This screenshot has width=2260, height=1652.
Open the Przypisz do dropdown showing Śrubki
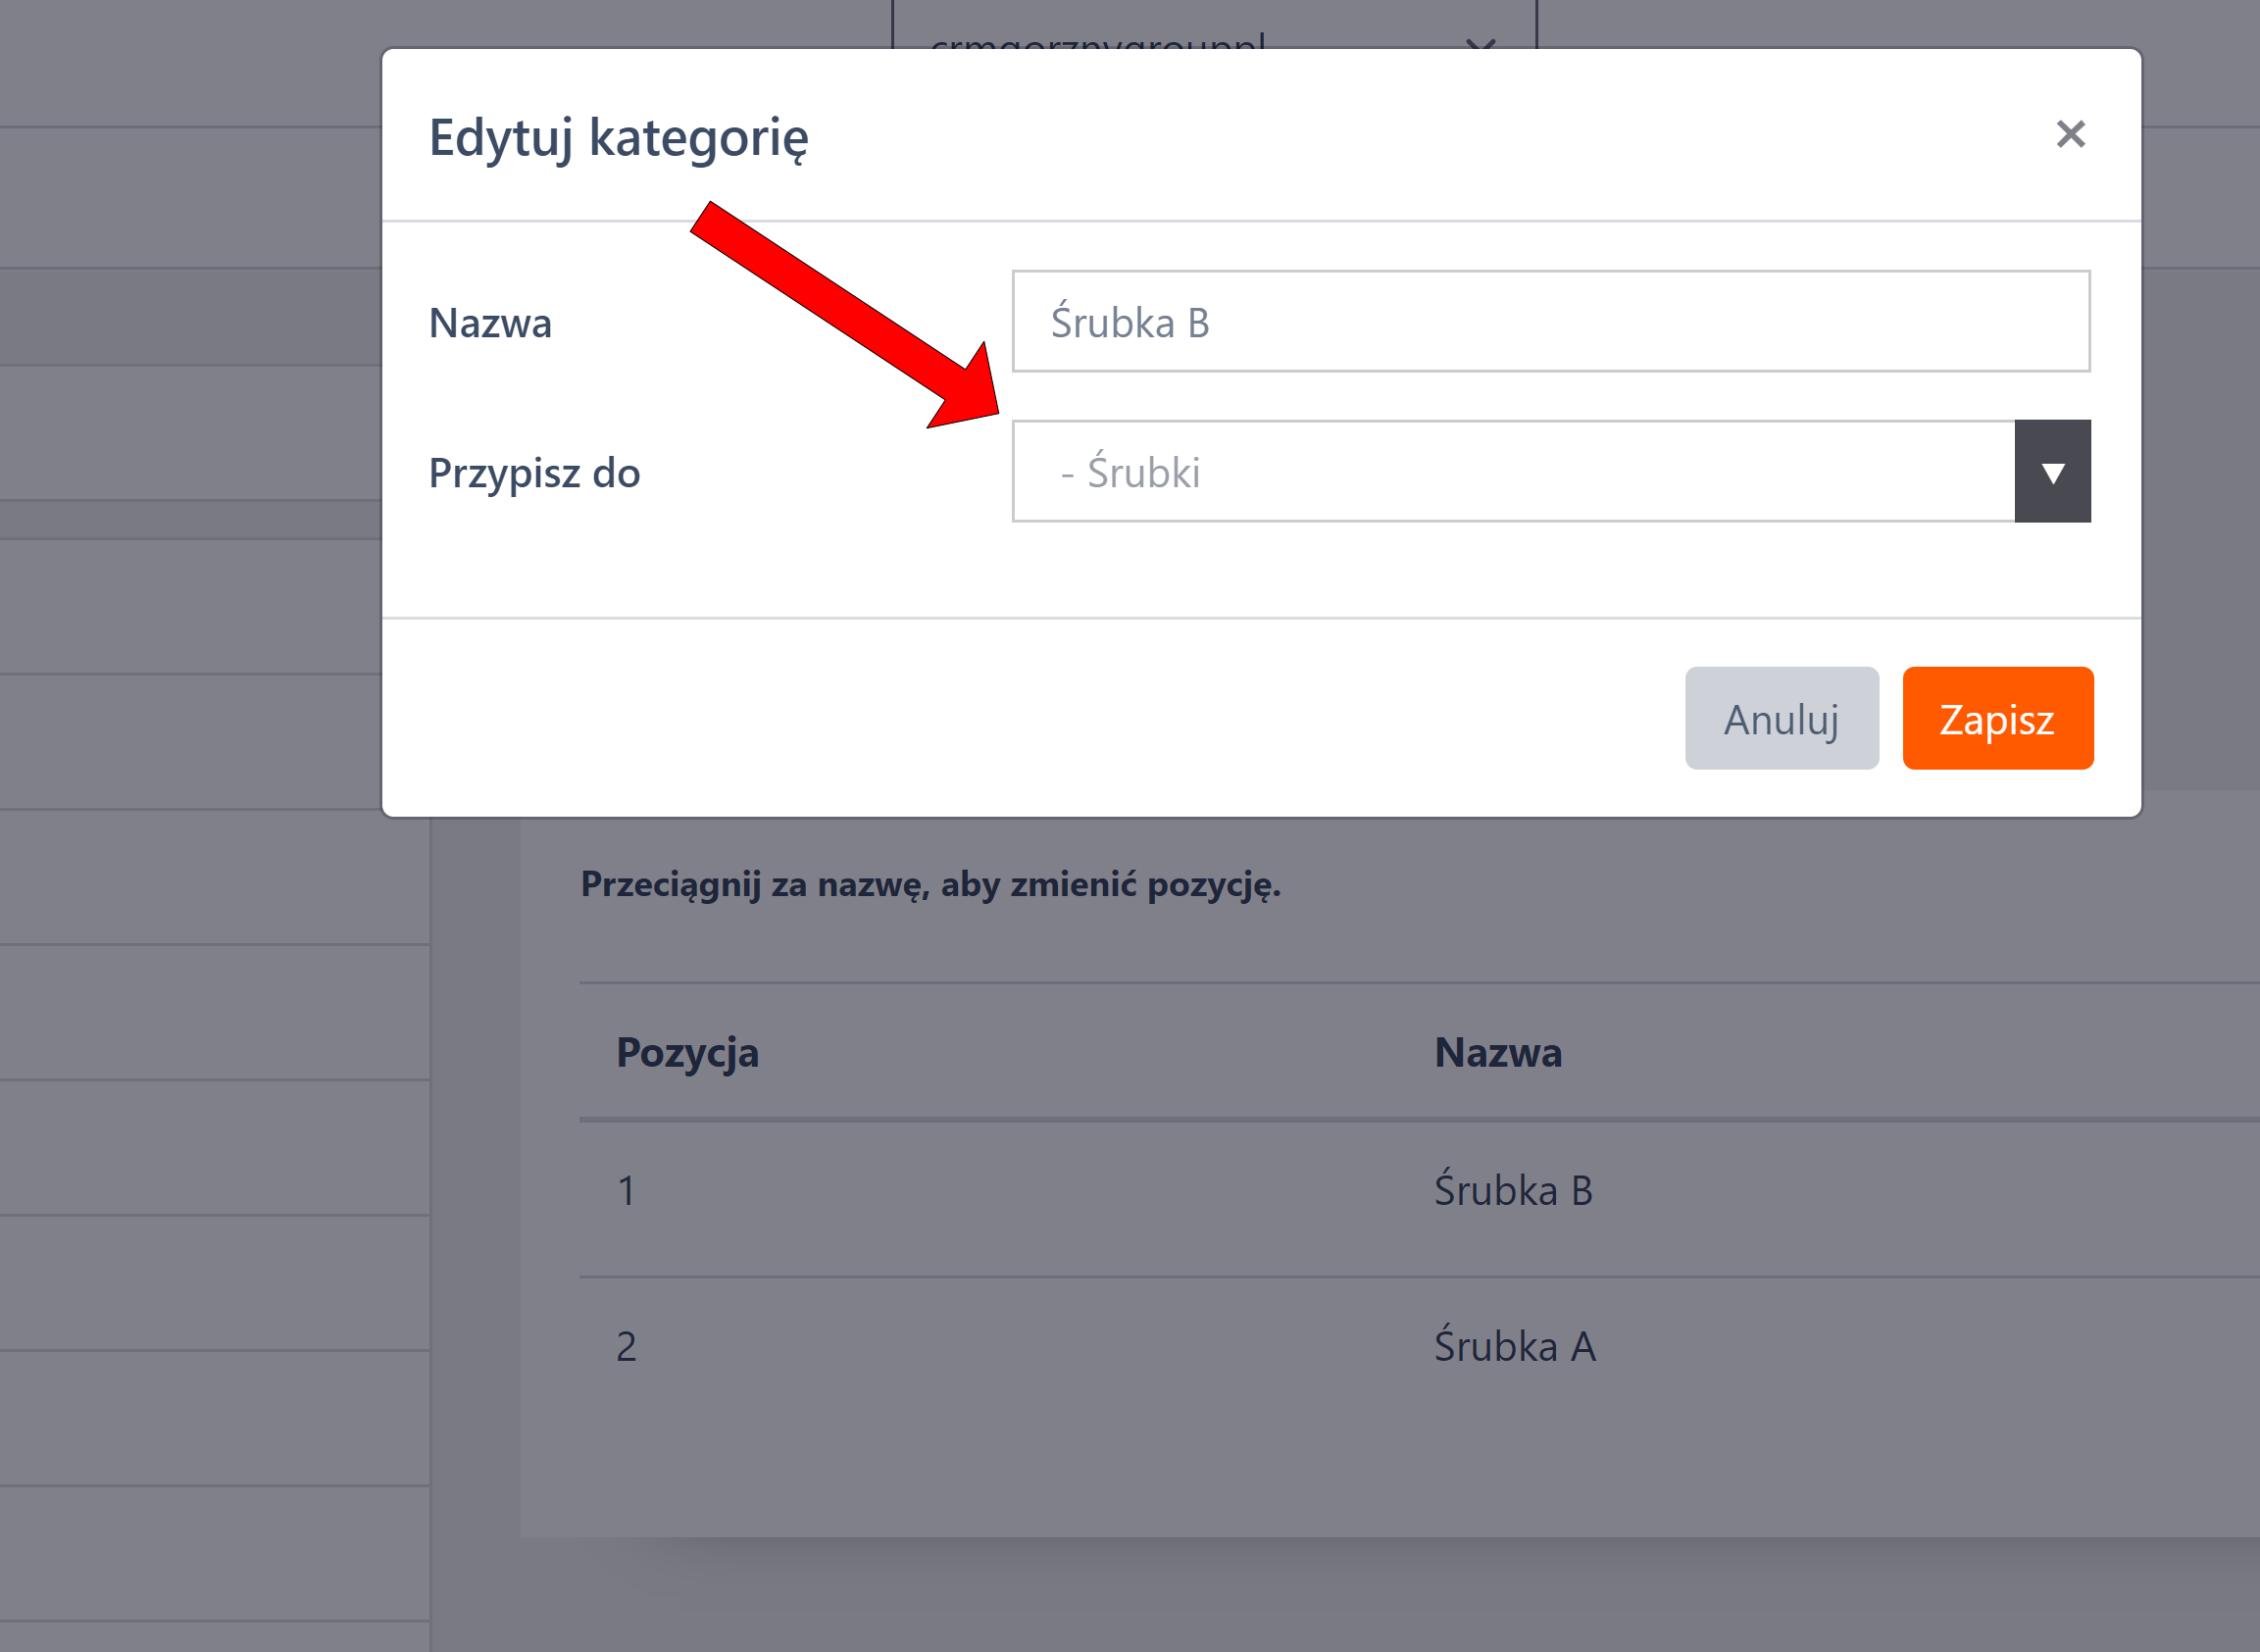pyautogui.click(x=1512, y=472)
